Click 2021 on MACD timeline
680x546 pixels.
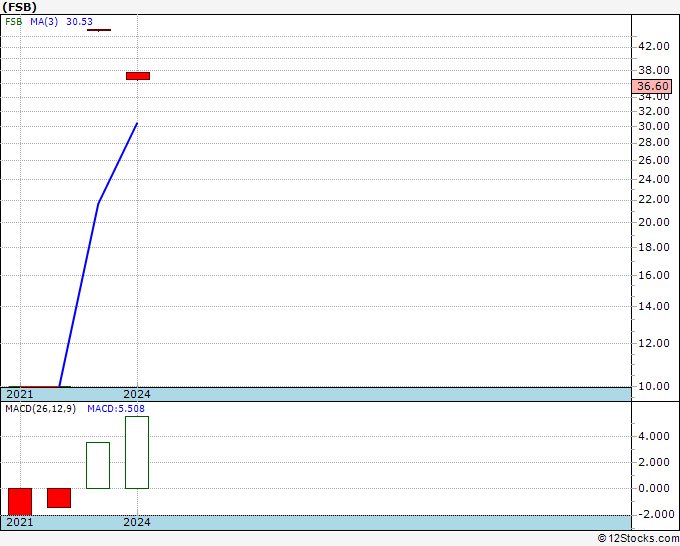click(x=20, y=522)
